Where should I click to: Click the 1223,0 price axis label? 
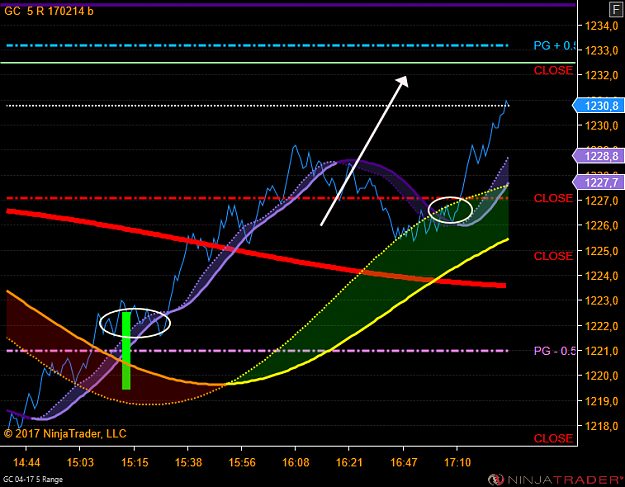601,301
